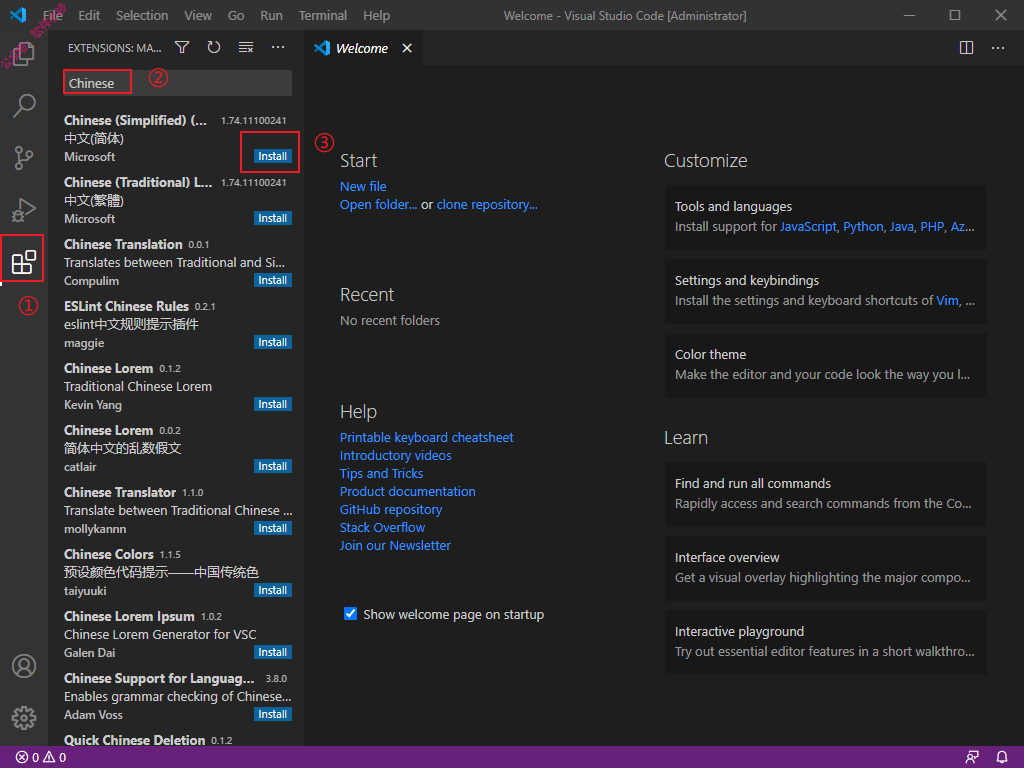Open Printable keyboard cheatsheet link
The width and height of the screenshot is (1024, 768).
426,438
